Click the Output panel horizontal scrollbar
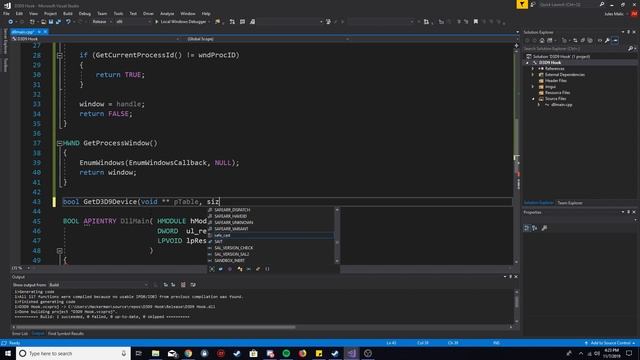 tap(155, 327)
